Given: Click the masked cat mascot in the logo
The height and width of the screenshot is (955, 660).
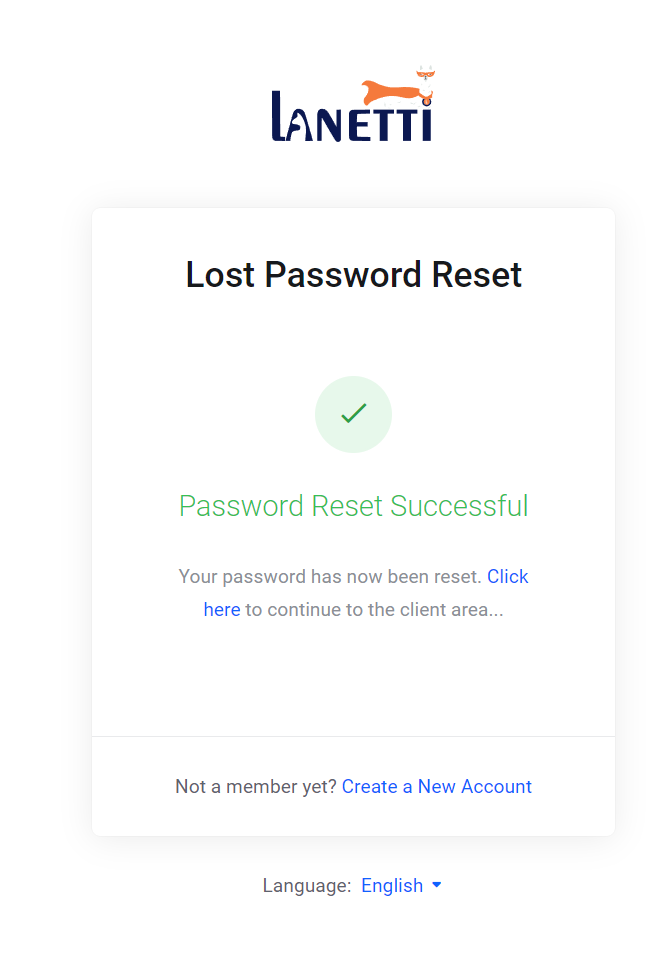Looking at the screenshot, I should (426, 82).
